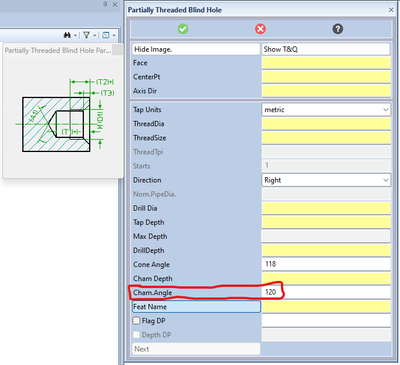Close the diagram preview popup
Screen dimensions: 400x365
[x=117, y=50]
